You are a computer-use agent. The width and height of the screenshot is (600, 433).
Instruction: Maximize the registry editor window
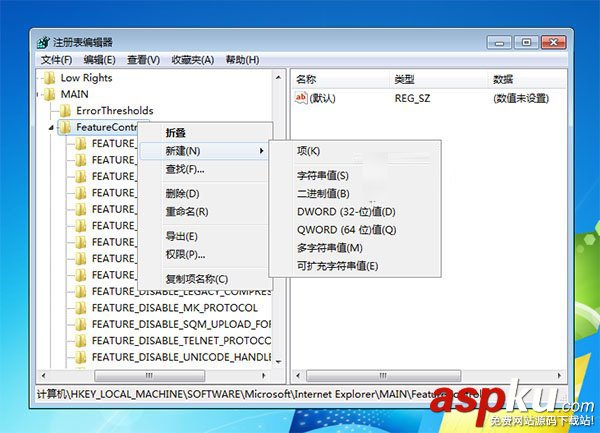526,42
